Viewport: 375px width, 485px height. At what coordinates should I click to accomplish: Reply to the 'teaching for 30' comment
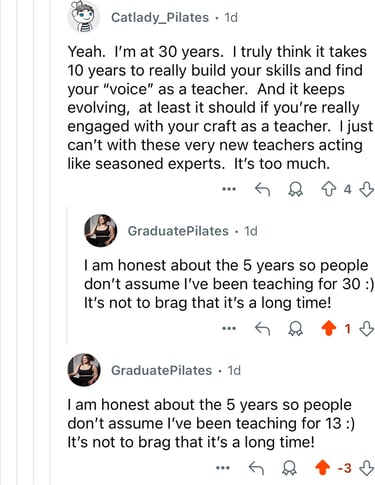[262, 329]
